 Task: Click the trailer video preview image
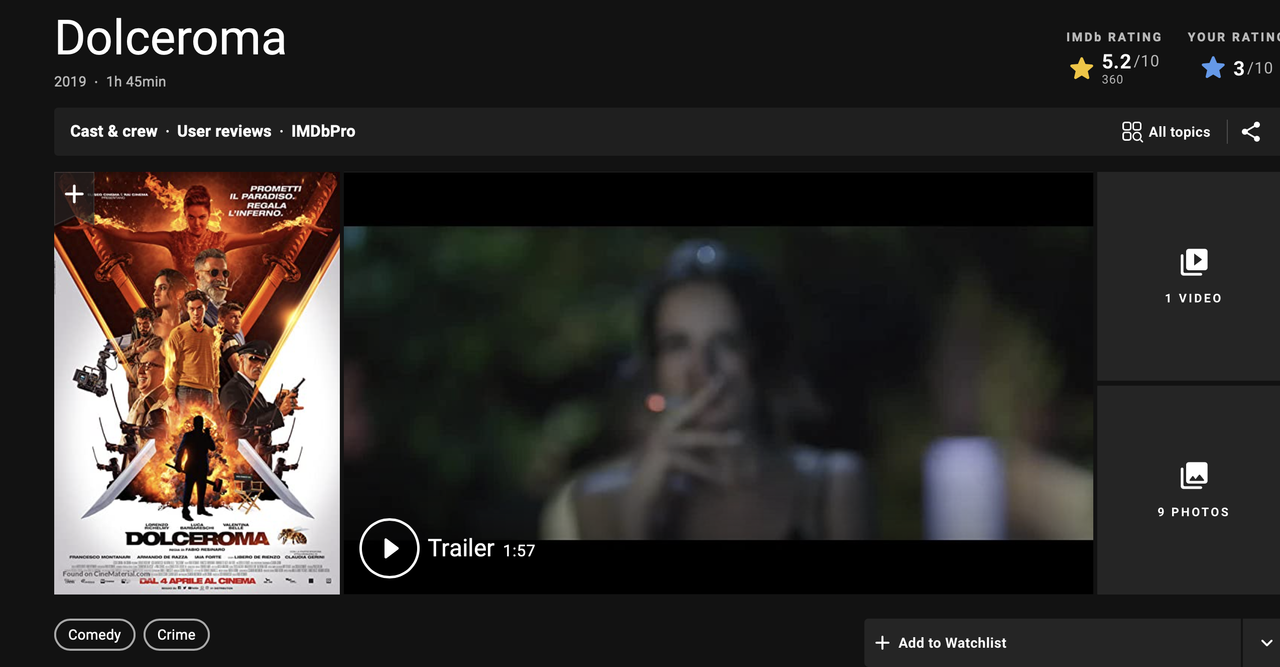point(718,383)
